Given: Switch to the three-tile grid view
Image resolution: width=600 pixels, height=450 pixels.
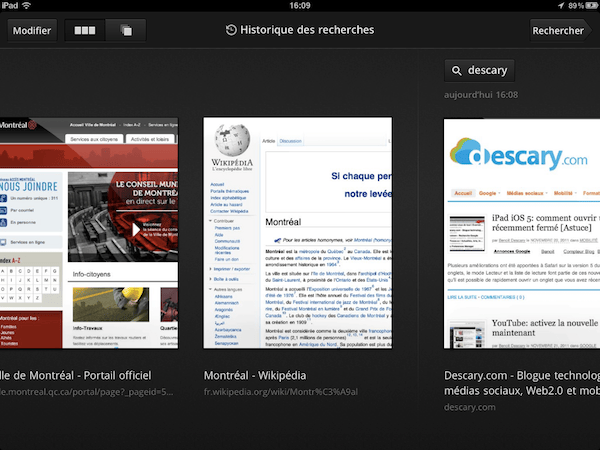Looking at the screenshot, I should [x=85, y=31].
